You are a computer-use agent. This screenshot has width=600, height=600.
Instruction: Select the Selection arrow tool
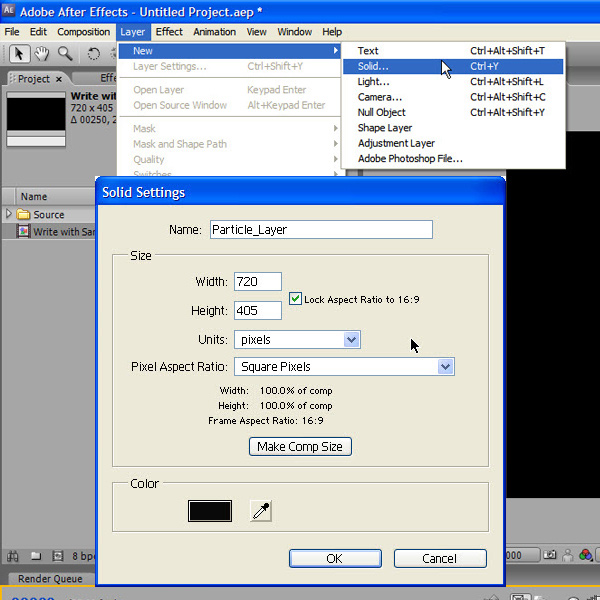tap(19, 53)
